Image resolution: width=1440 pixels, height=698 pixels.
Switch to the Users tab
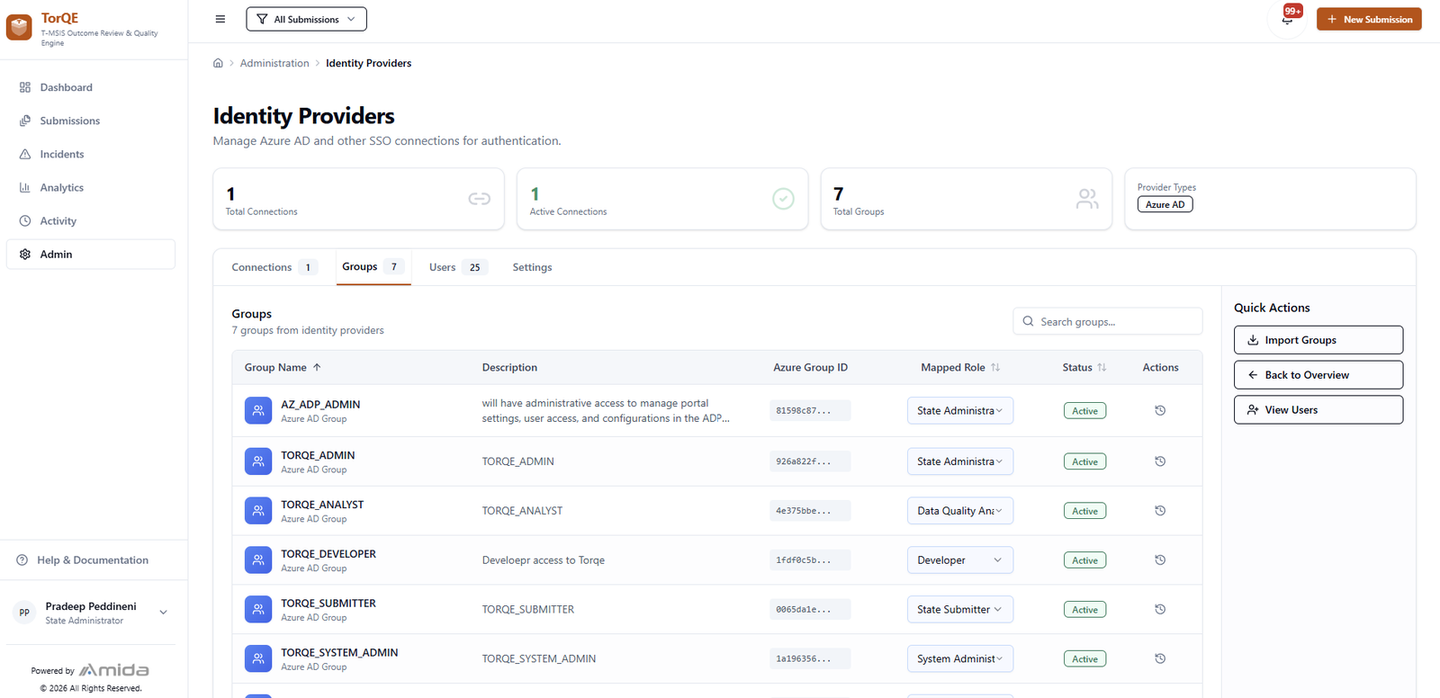(457, 267)
